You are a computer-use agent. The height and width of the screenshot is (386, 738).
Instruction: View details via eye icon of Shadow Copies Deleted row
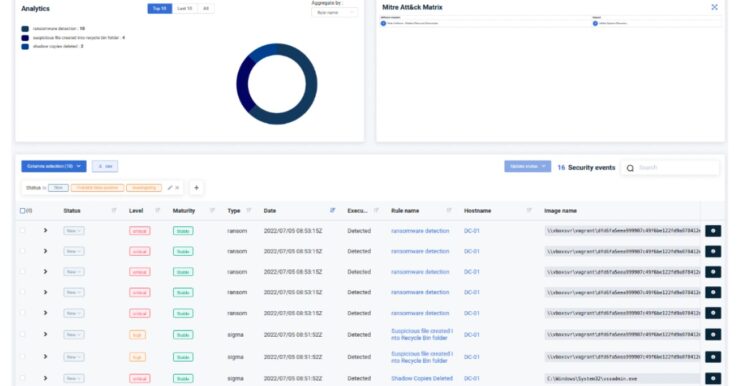(713, 378)
